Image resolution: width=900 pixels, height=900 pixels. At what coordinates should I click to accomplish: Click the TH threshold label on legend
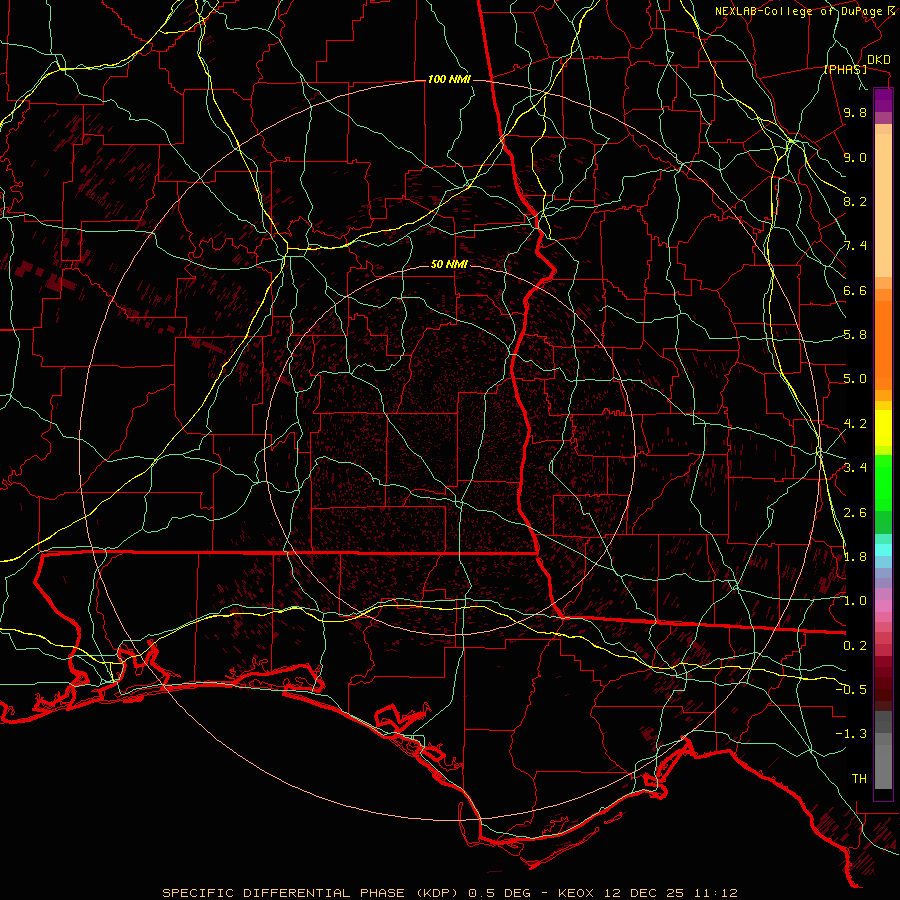coord(859,778)
